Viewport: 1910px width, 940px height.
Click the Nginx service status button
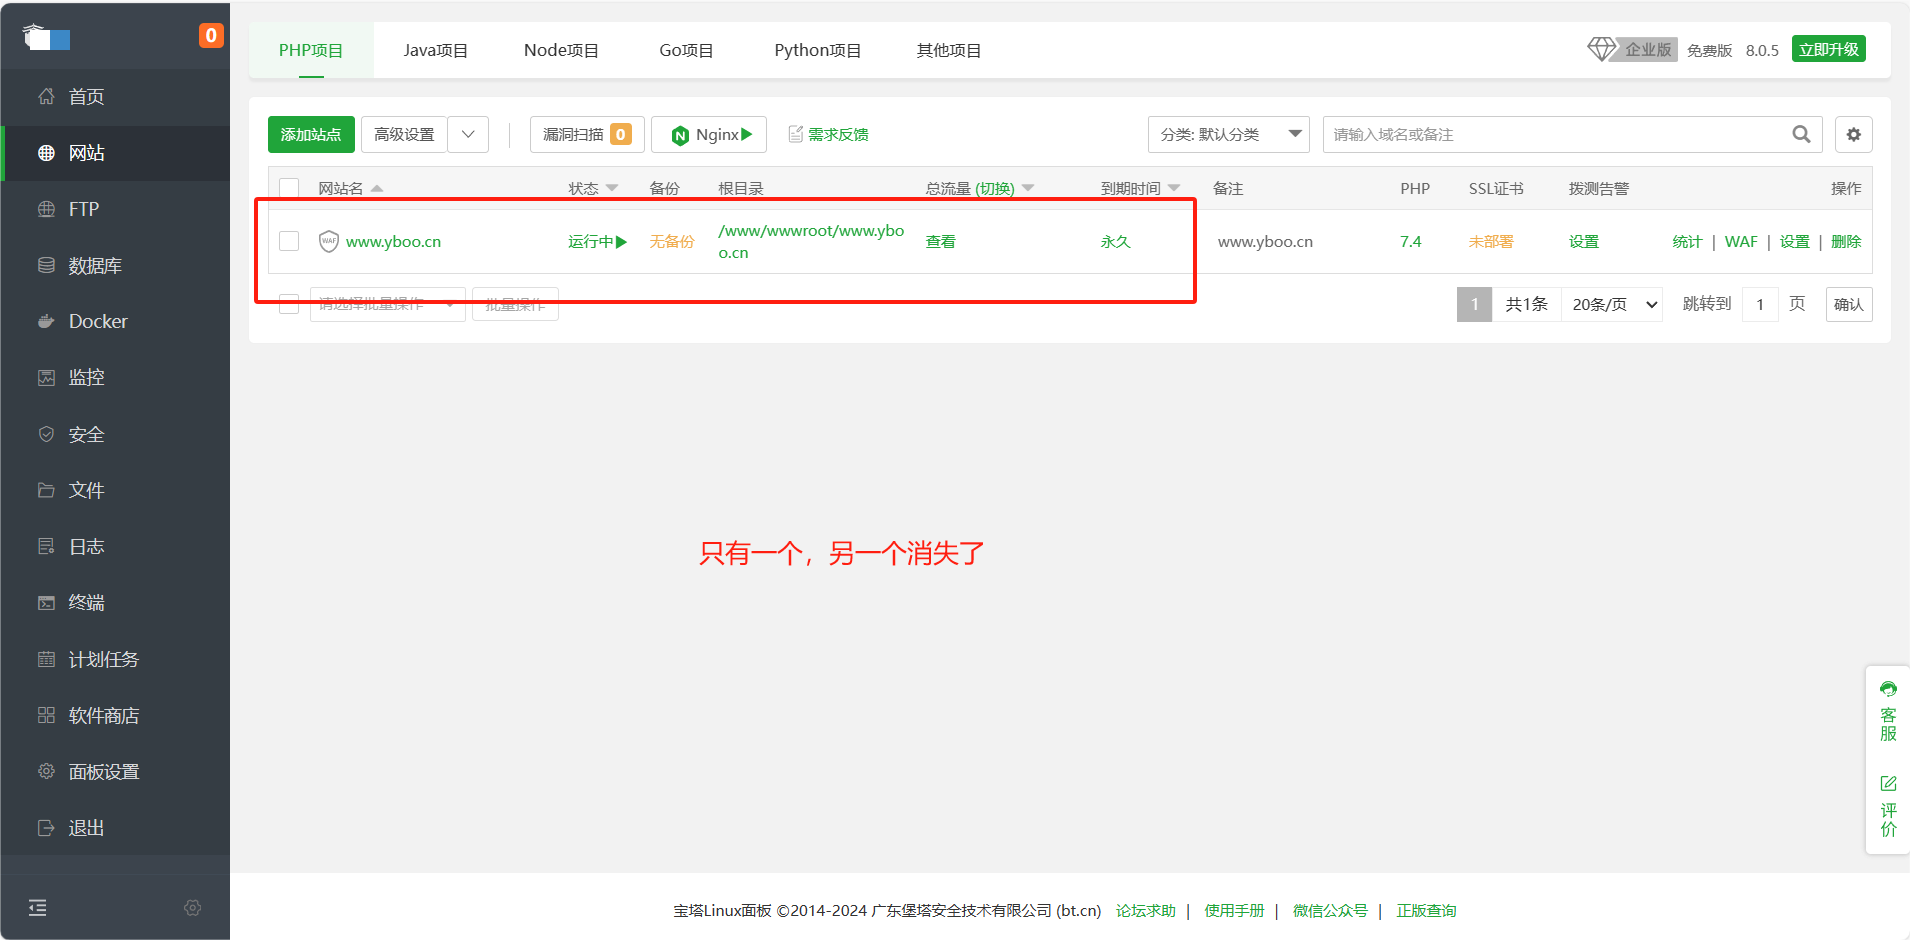point(709,134)
